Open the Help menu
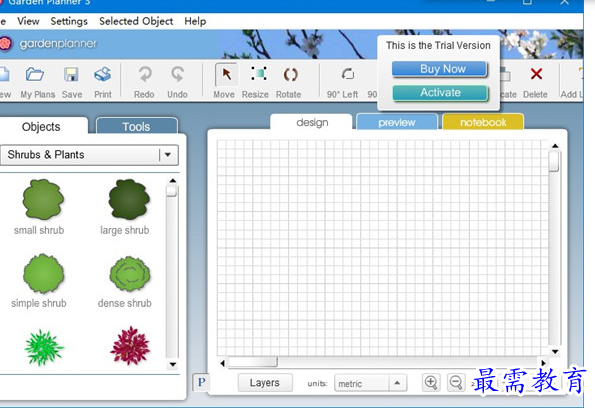 point(195,21)
